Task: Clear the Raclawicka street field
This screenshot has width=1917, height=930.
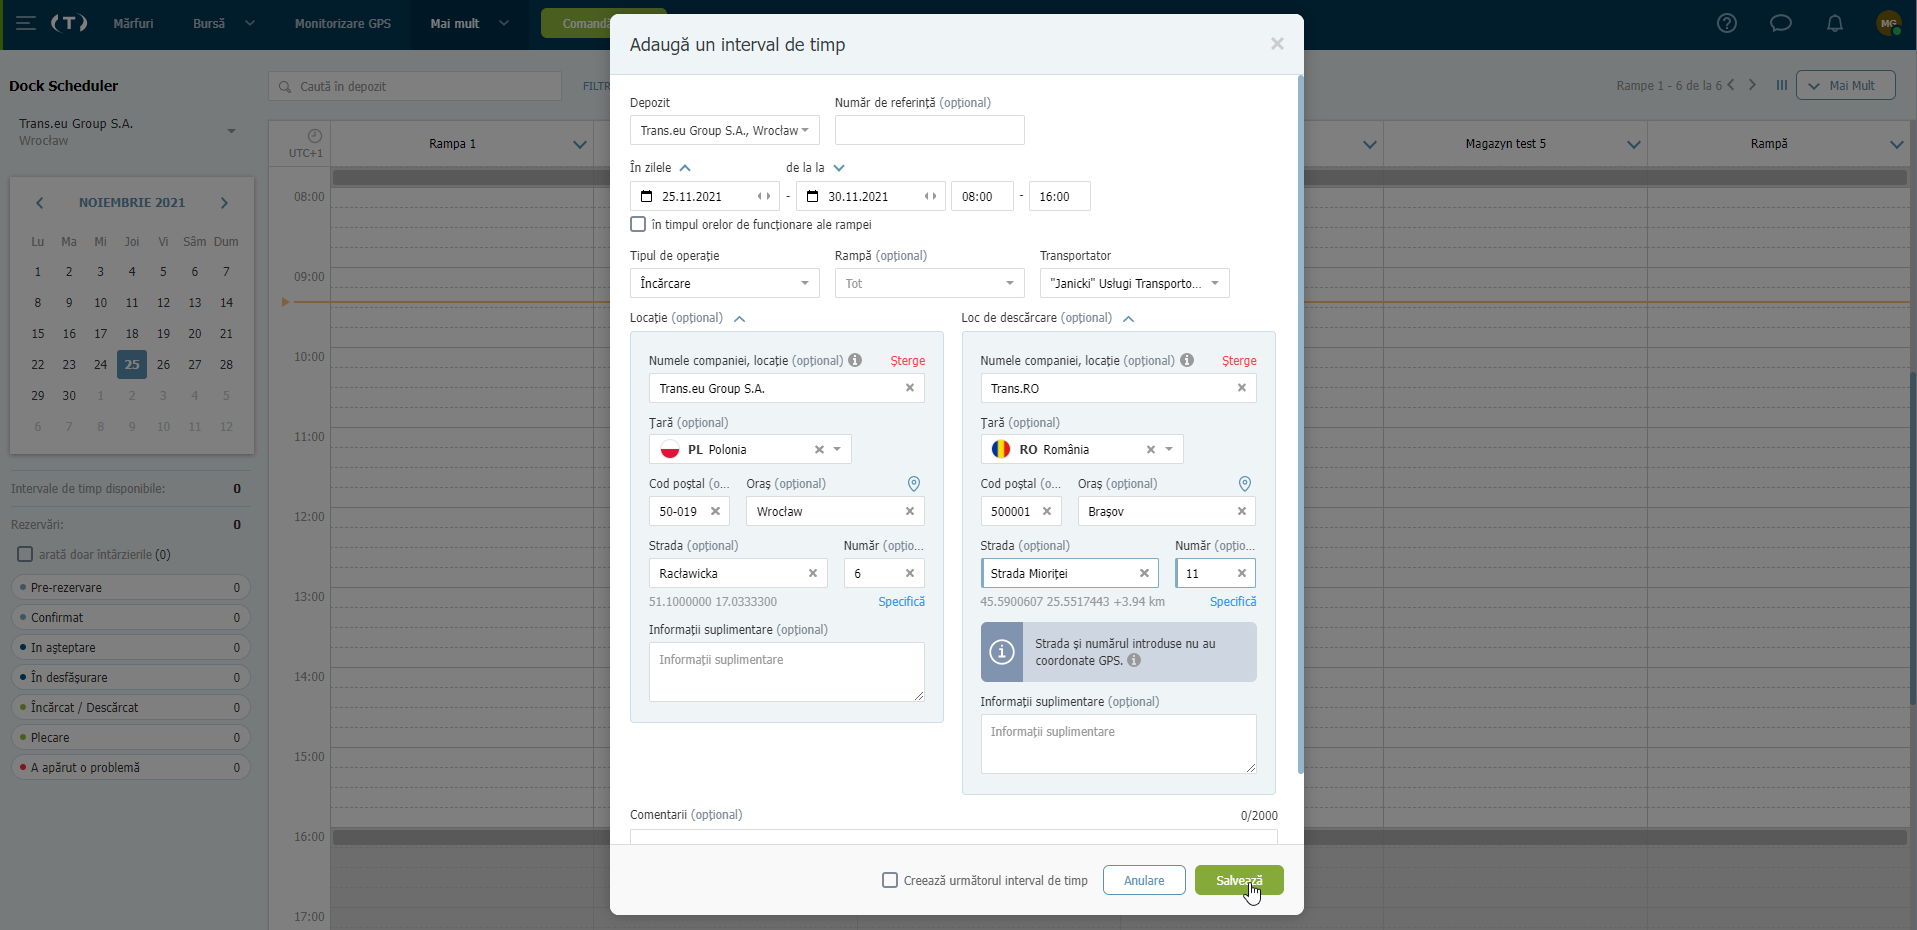Action: tap(813, 573)
